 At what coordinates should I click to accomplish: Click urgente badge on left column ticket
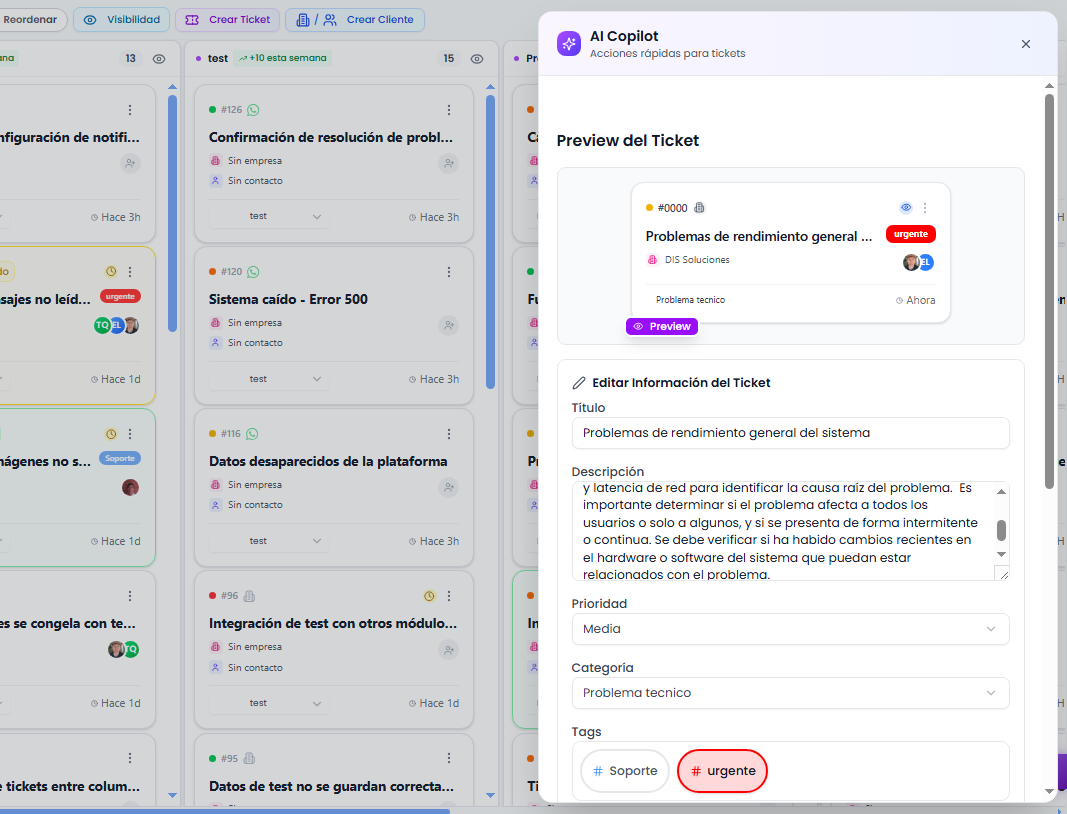(x=120, y=296)
